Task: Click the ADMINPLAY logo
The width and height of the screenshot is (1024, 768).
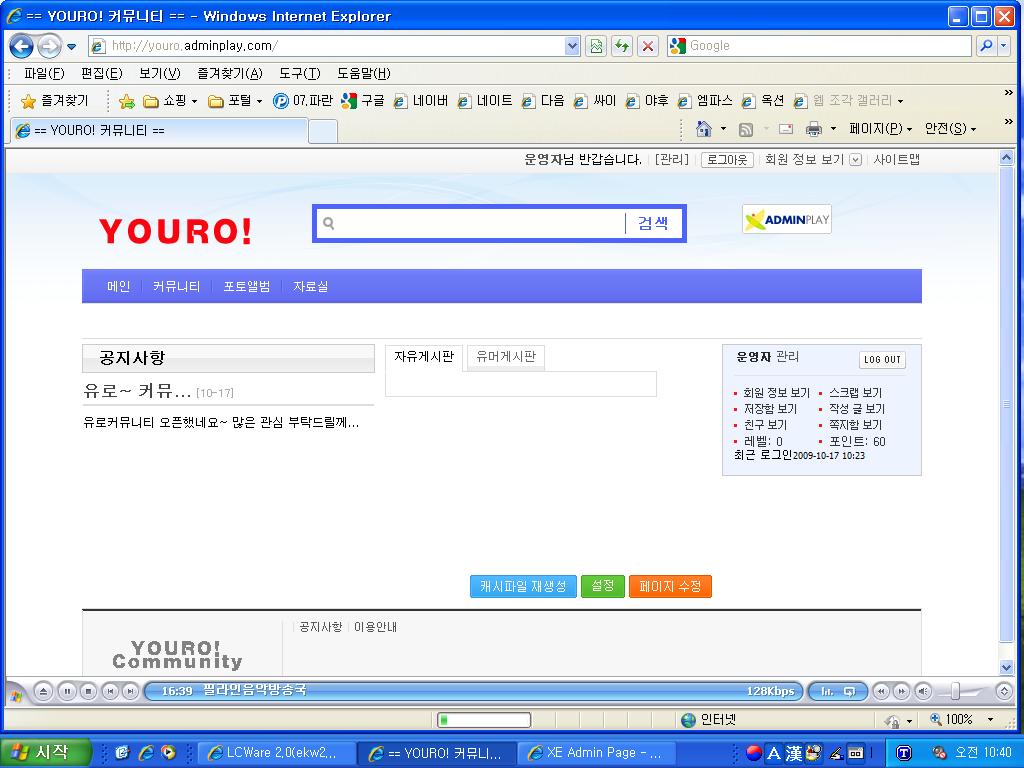Action: 786,219
